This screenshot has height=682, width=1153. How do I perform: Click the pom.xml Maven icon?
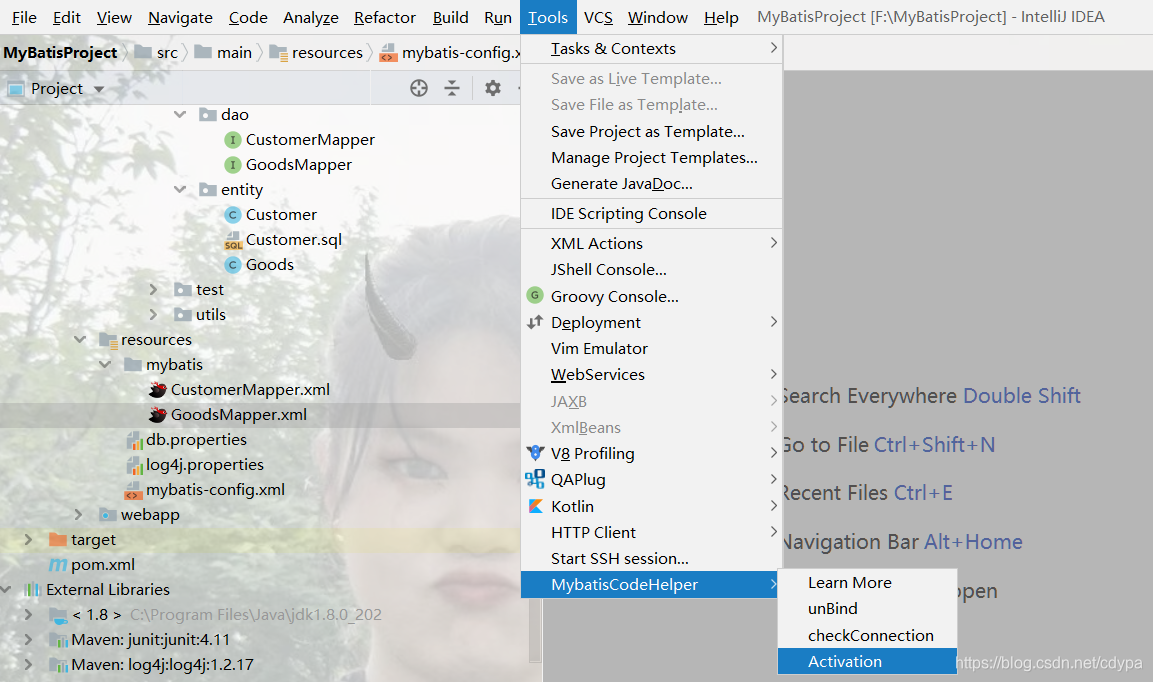tap(57, 565)
